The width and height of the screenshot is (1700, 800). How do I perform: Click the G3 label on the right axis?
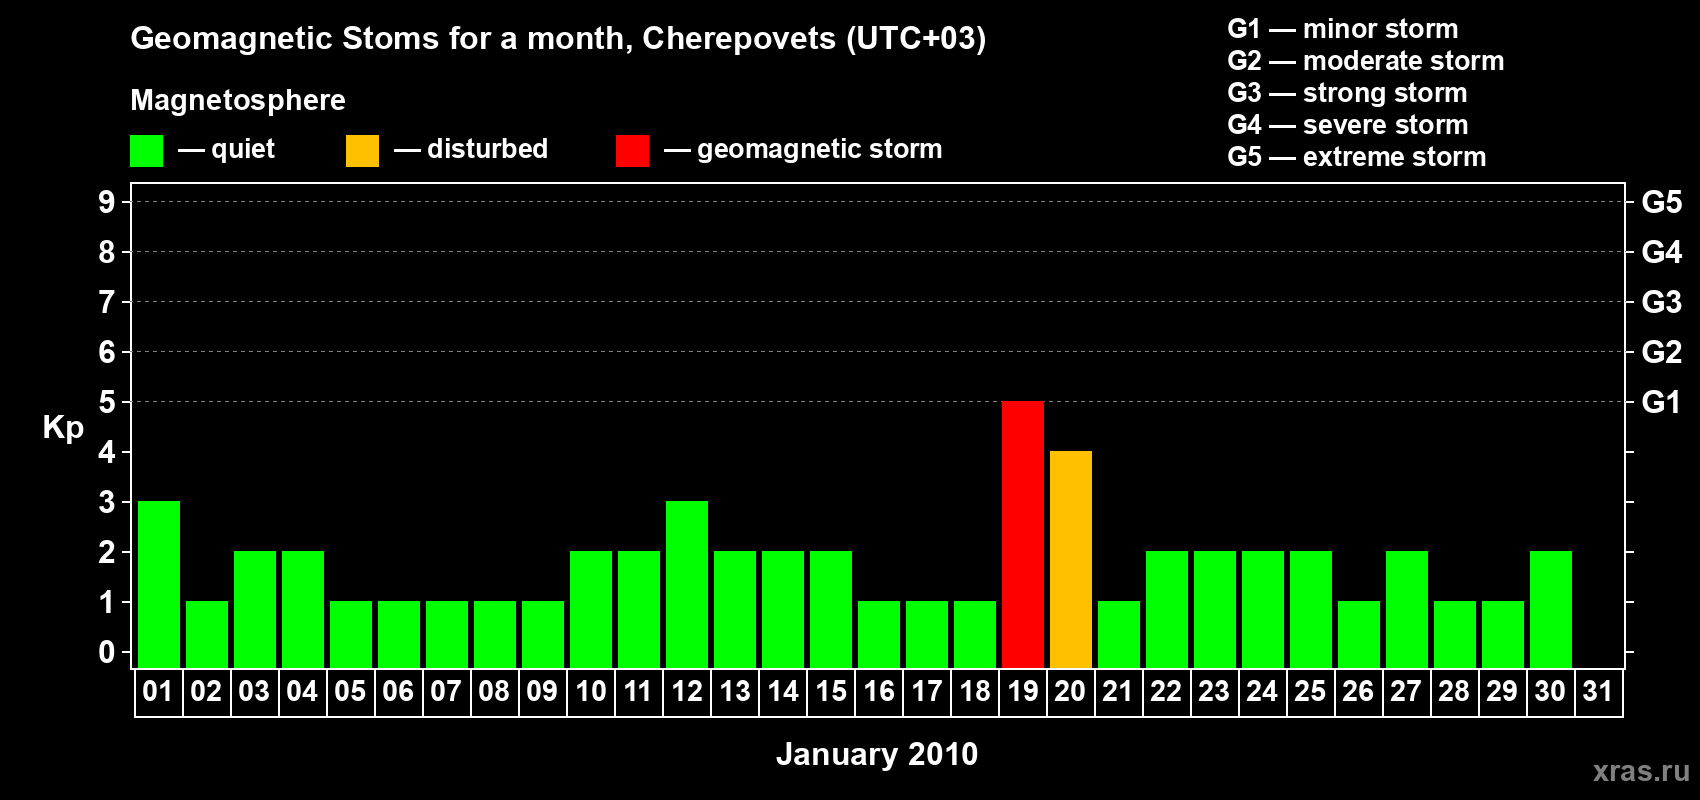[1662, 302]
